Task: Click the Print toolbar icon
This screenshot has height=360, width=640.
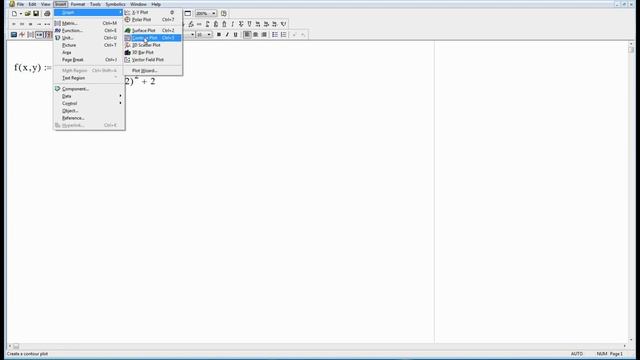Action: pos(47,13)
